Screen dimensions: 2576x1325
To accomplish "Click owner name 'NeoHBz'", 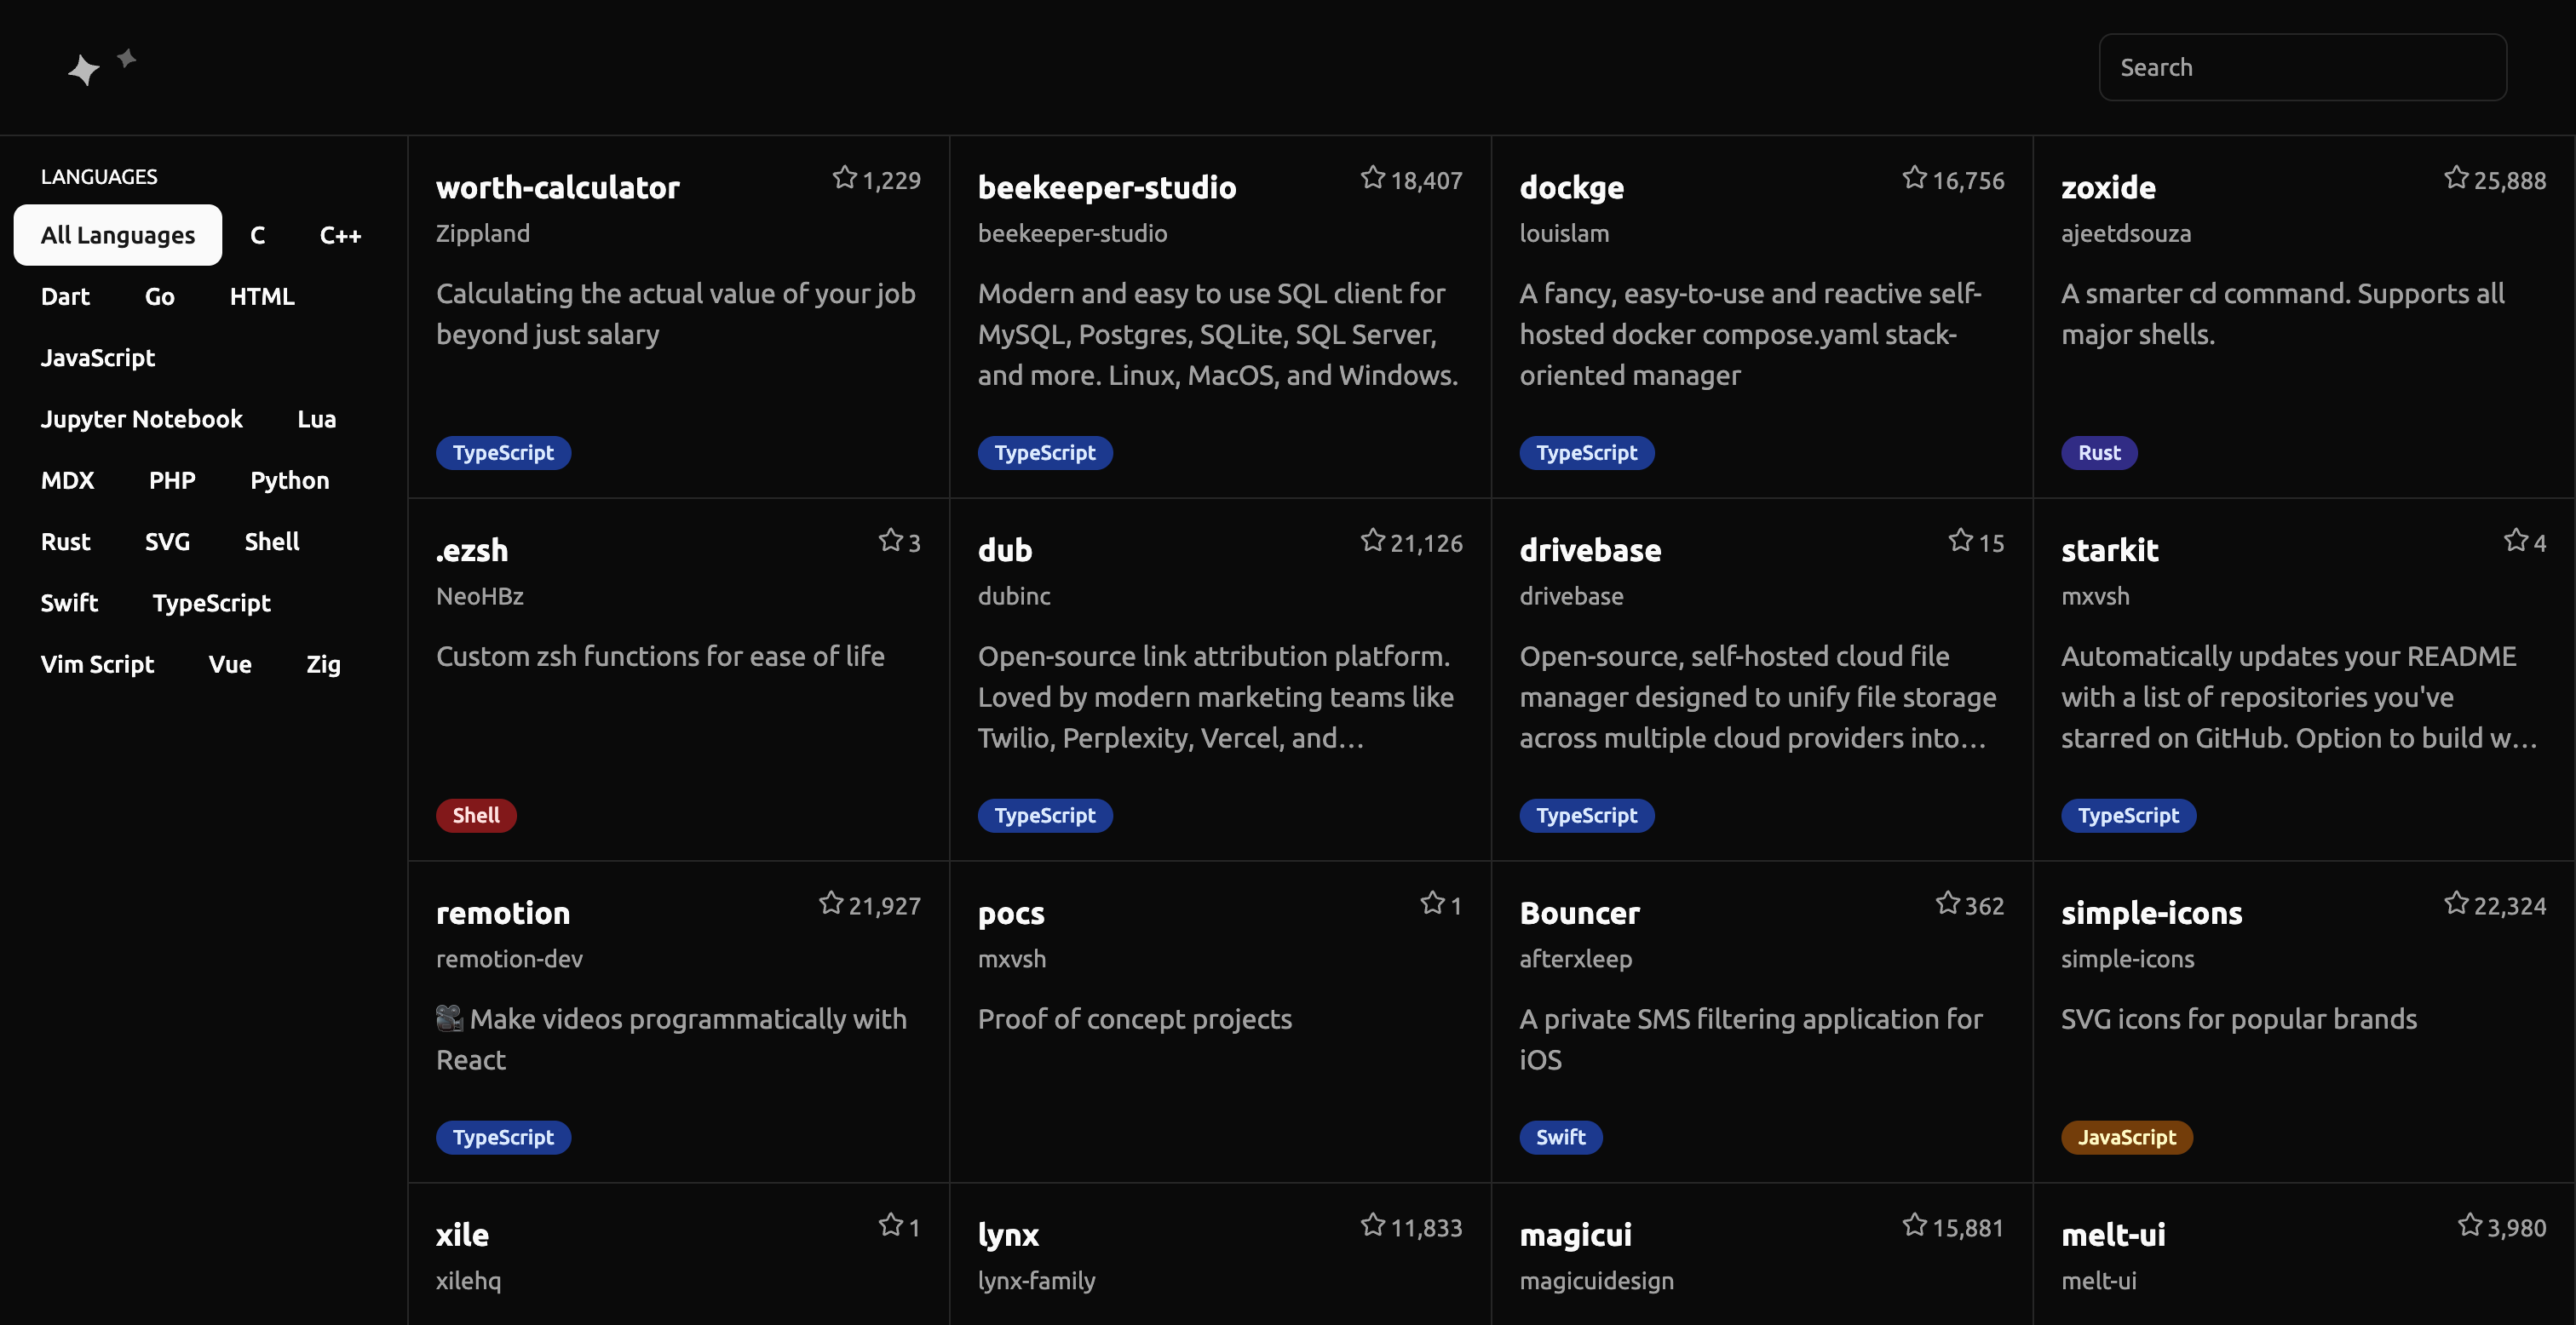I will (x=480, y=596).
